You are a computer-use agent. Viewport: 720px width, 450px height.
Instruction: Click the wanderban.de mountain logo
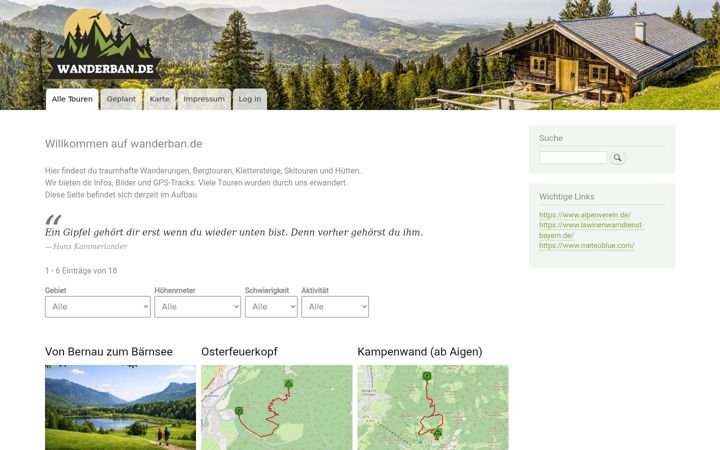pyautogui.click(x=105, y=44)
